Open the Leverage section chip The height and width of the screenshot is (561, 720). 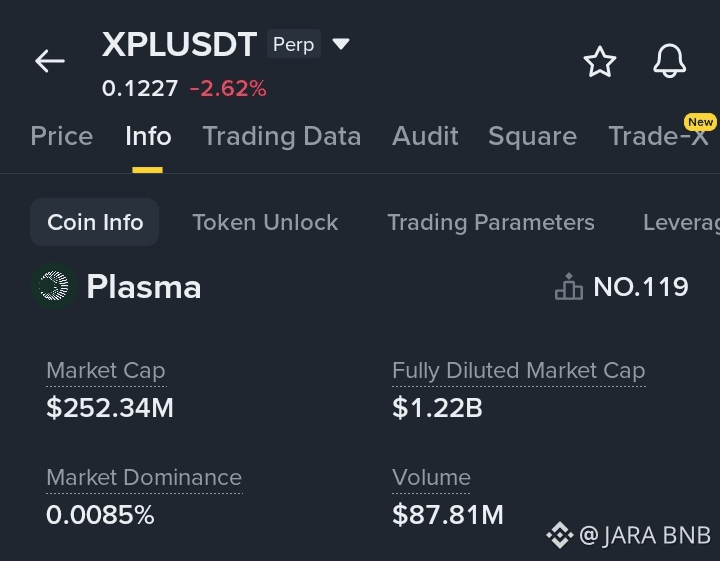pyautogui.click(x=682, y=222)
